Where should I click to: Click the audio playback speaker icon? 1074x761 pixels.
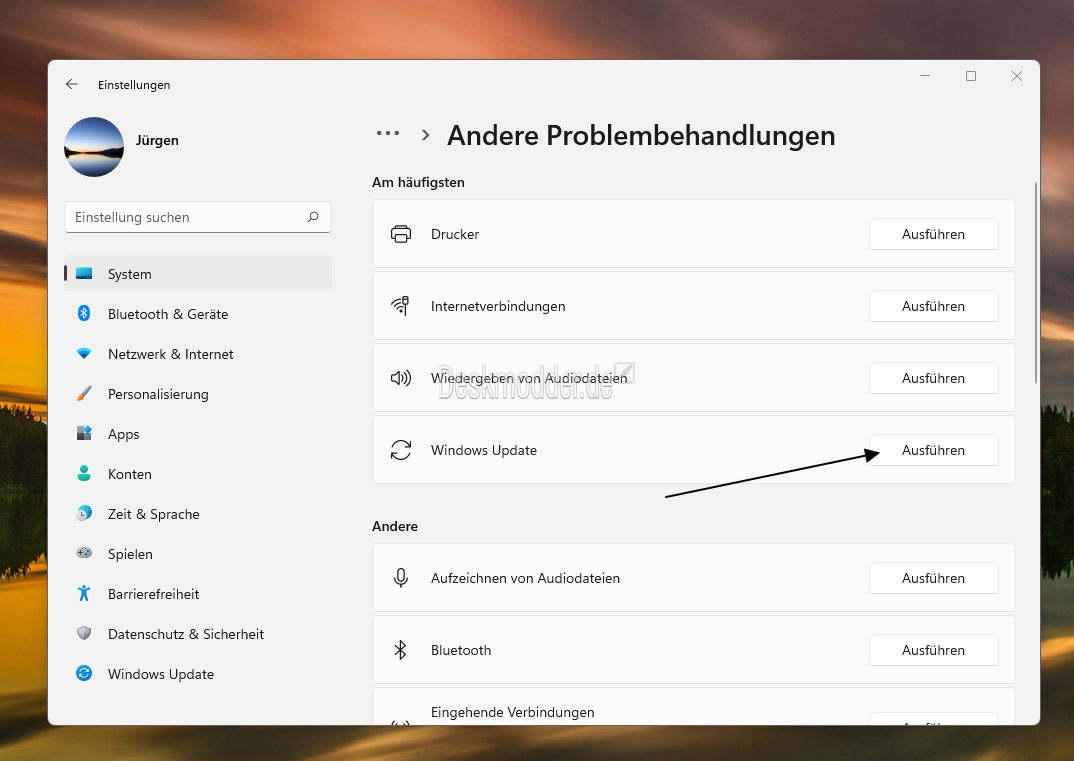click(401, 378)
